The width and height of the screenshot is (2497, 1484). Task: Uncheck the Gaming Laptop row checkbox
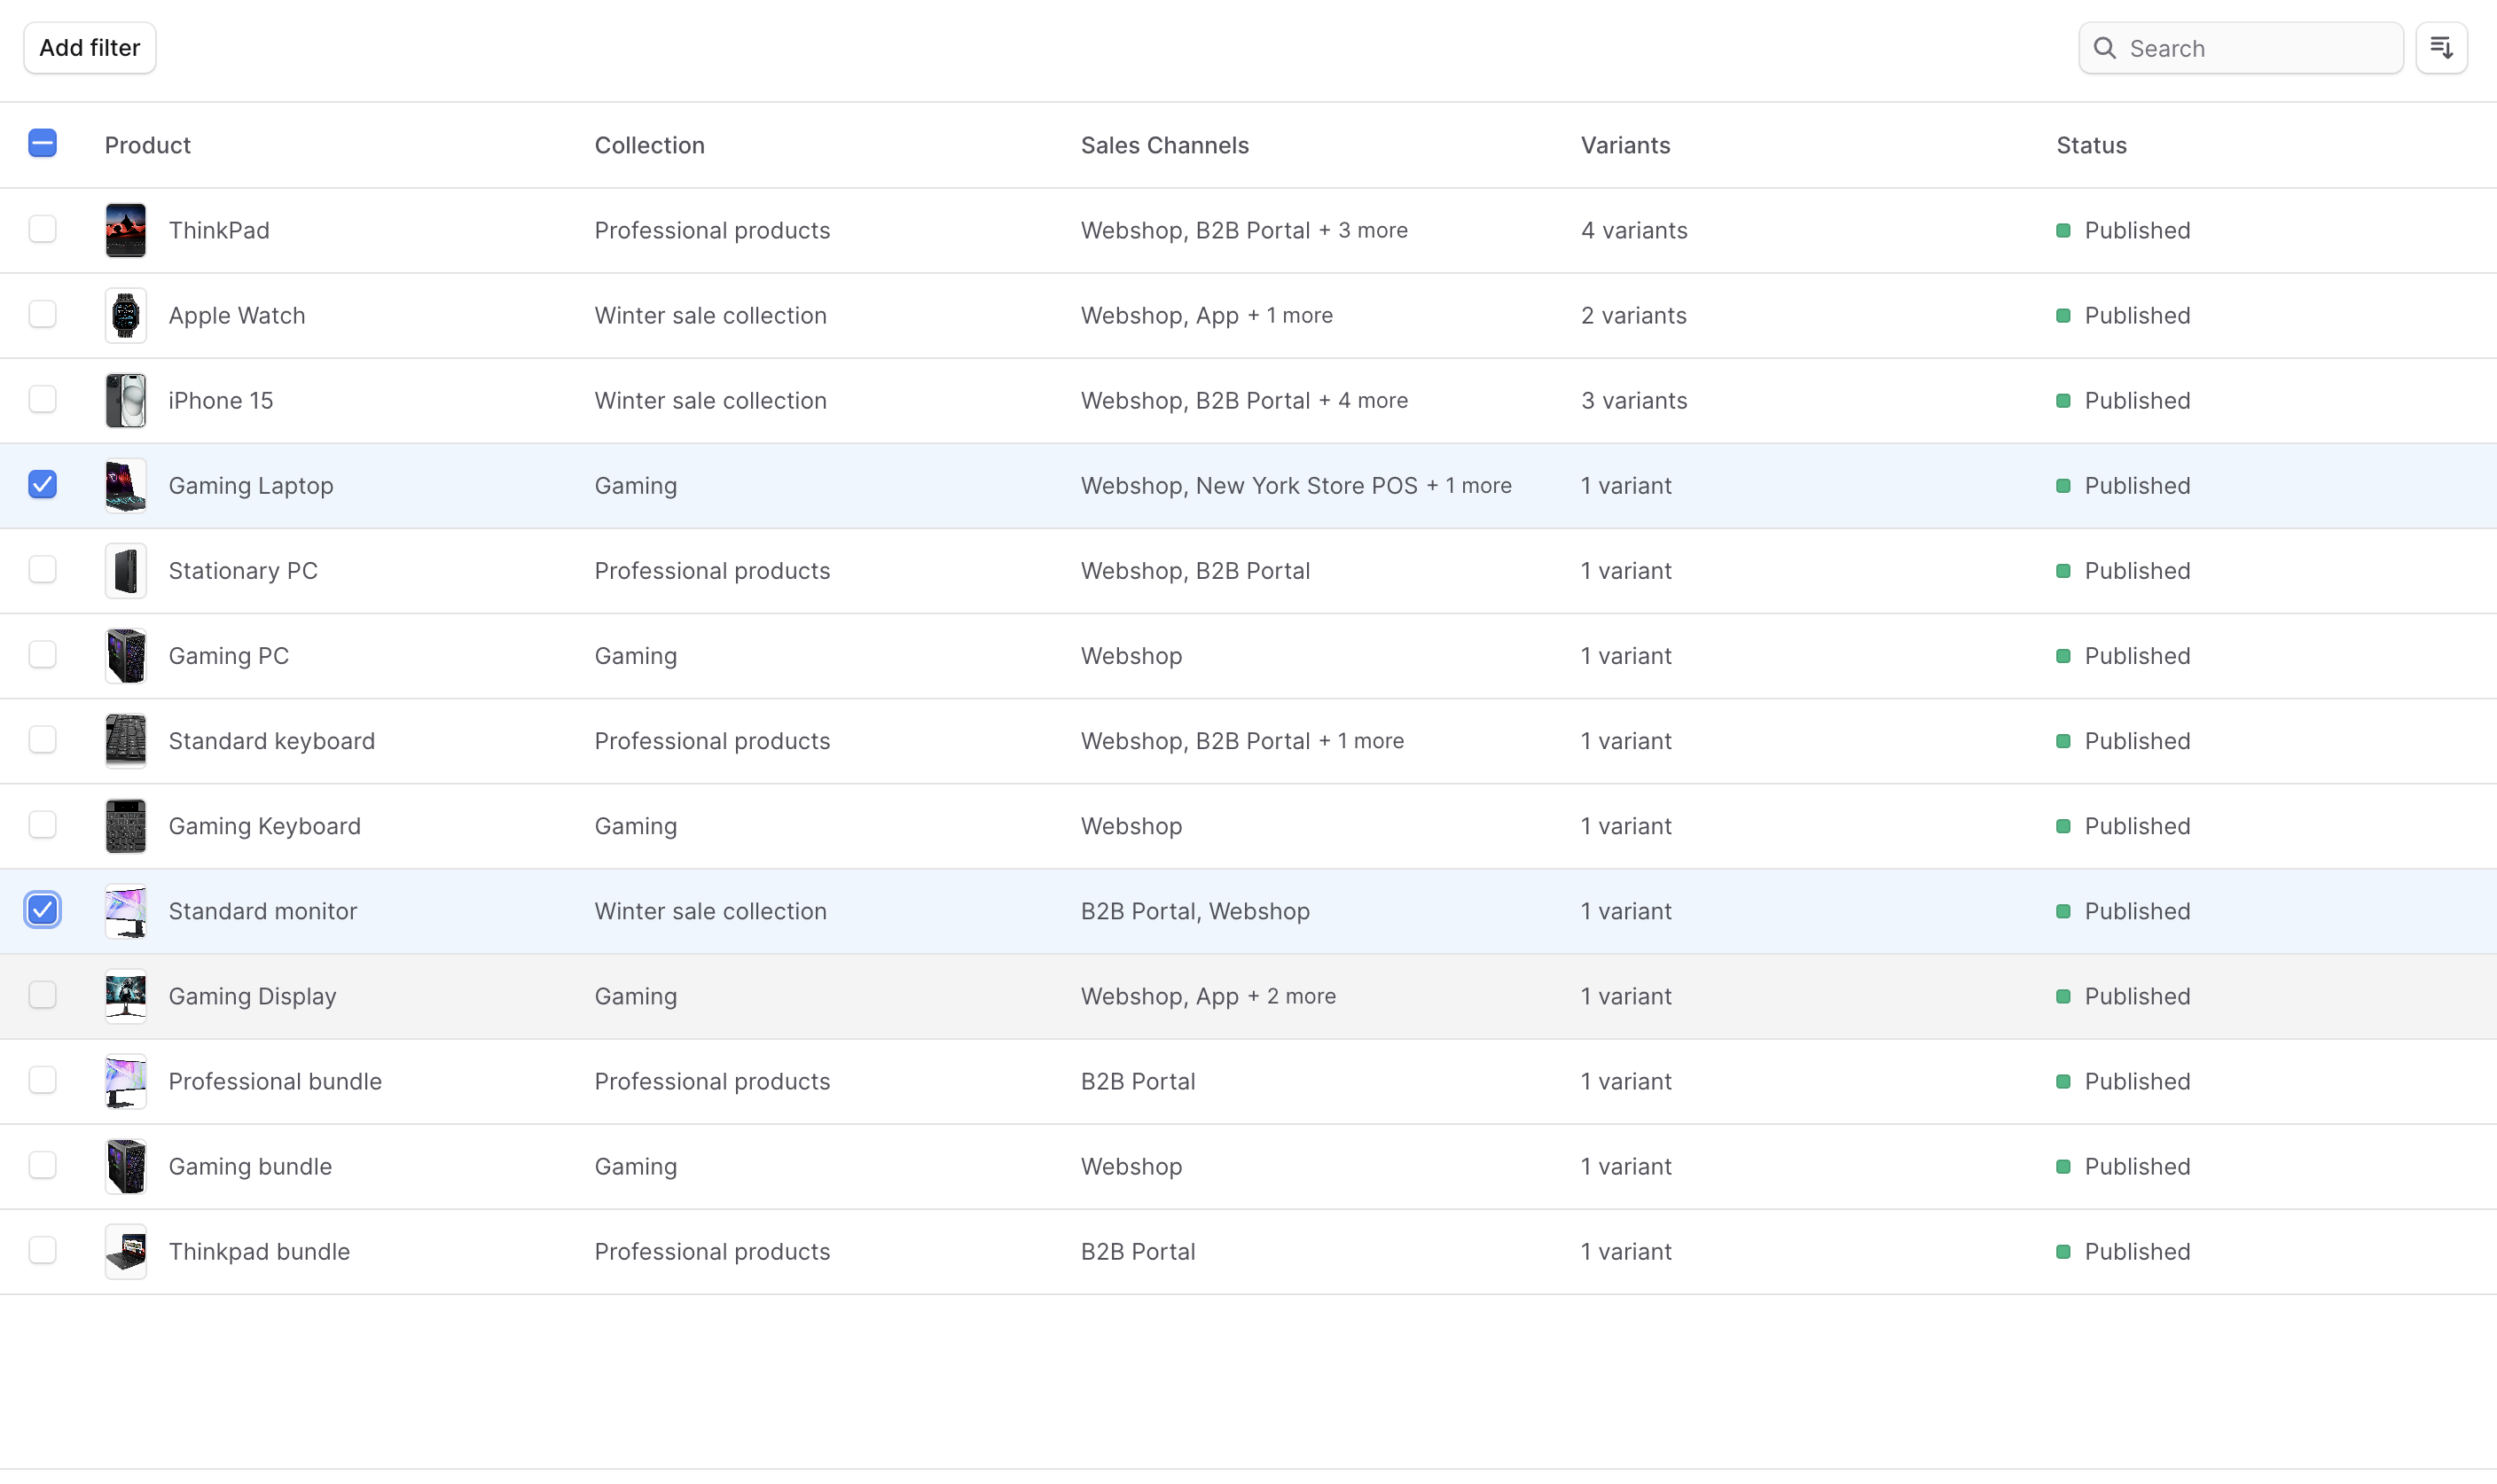pos(42,485)
